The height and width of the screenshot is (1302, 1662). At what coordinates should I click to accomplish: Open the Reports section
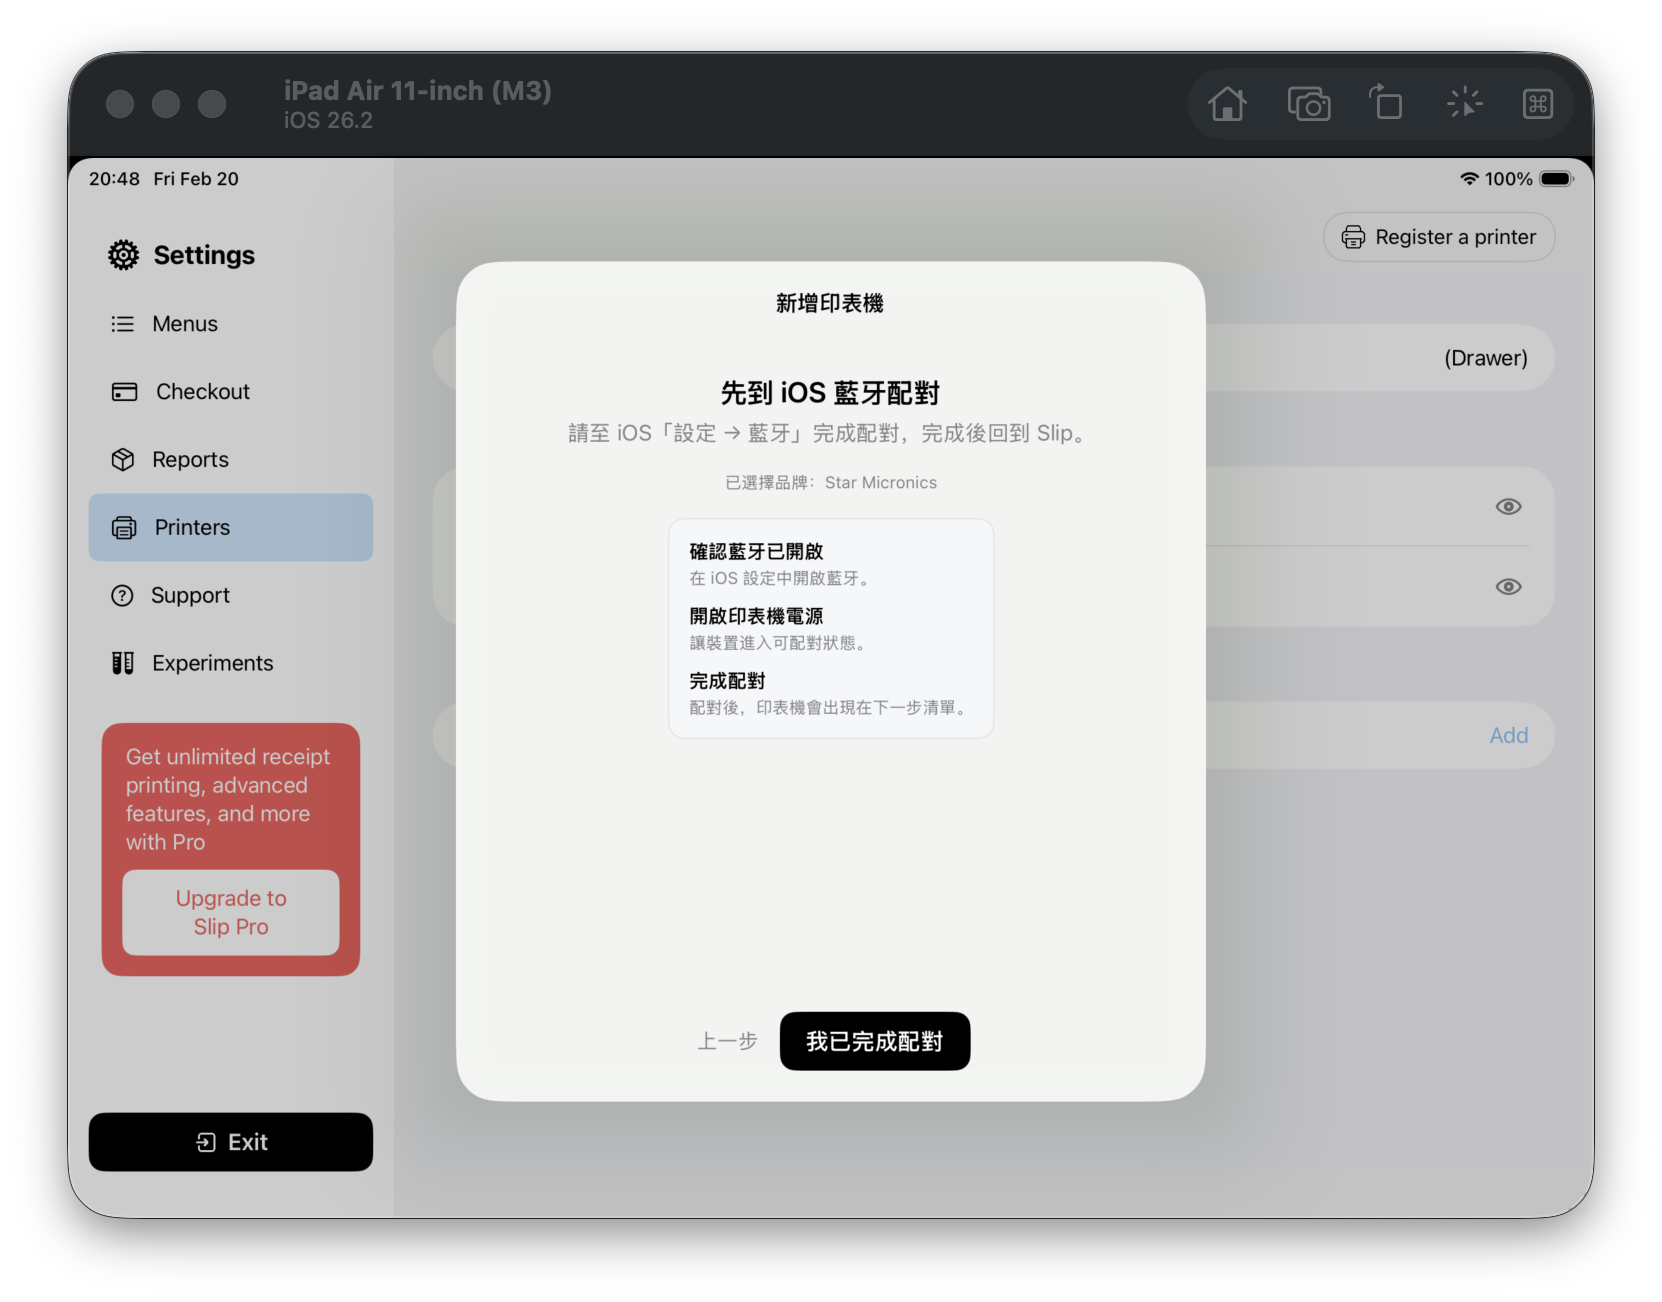[190, 460]
